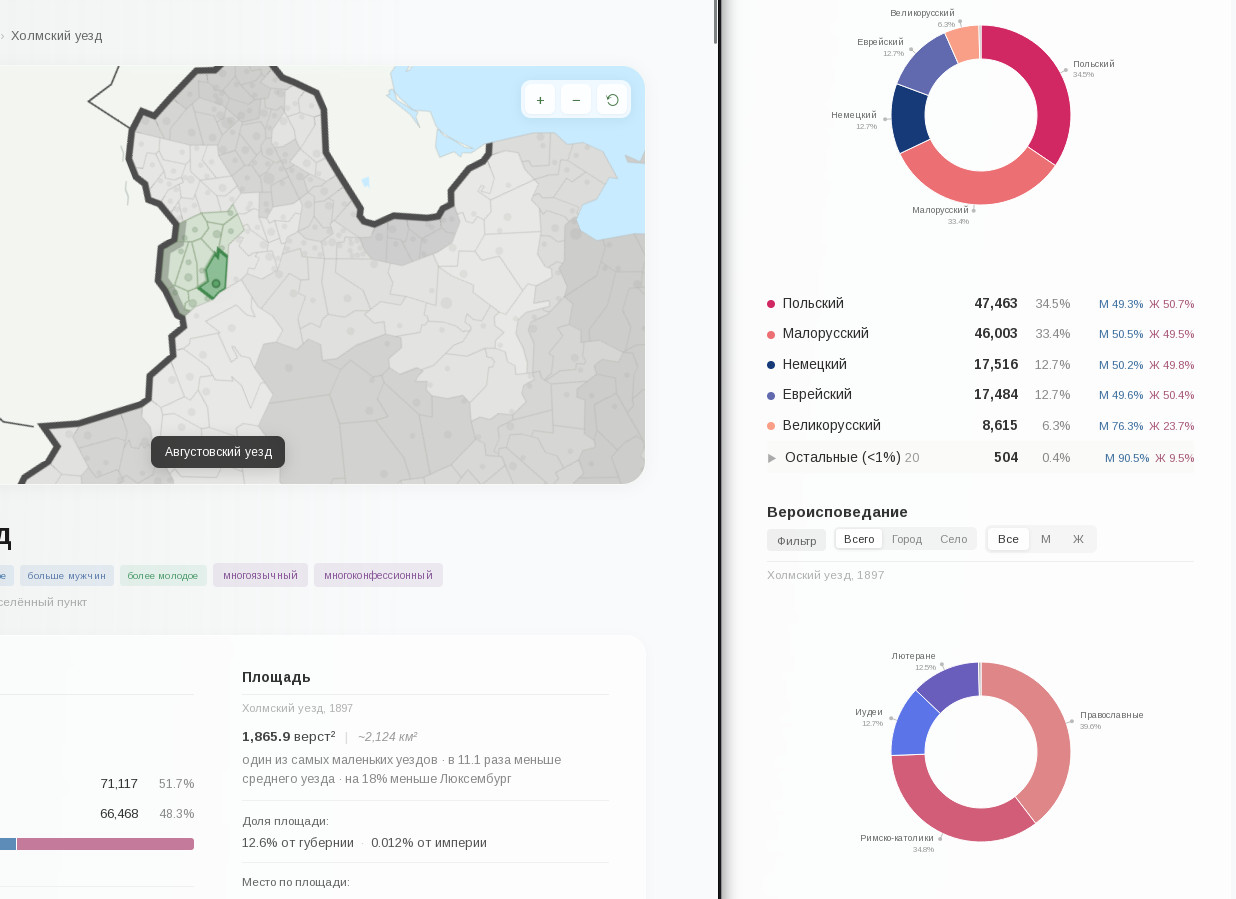Click the Августовский уезд map tooltip

click(218, 452)
